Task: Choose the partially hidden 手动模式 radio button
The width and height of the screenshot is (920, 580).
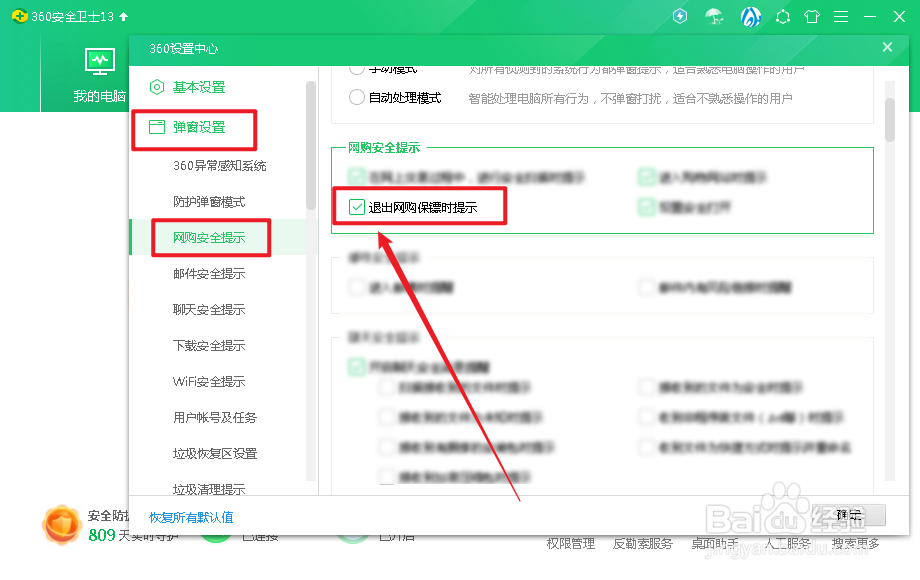Action: pyautogui.click(x=357, y=70)
